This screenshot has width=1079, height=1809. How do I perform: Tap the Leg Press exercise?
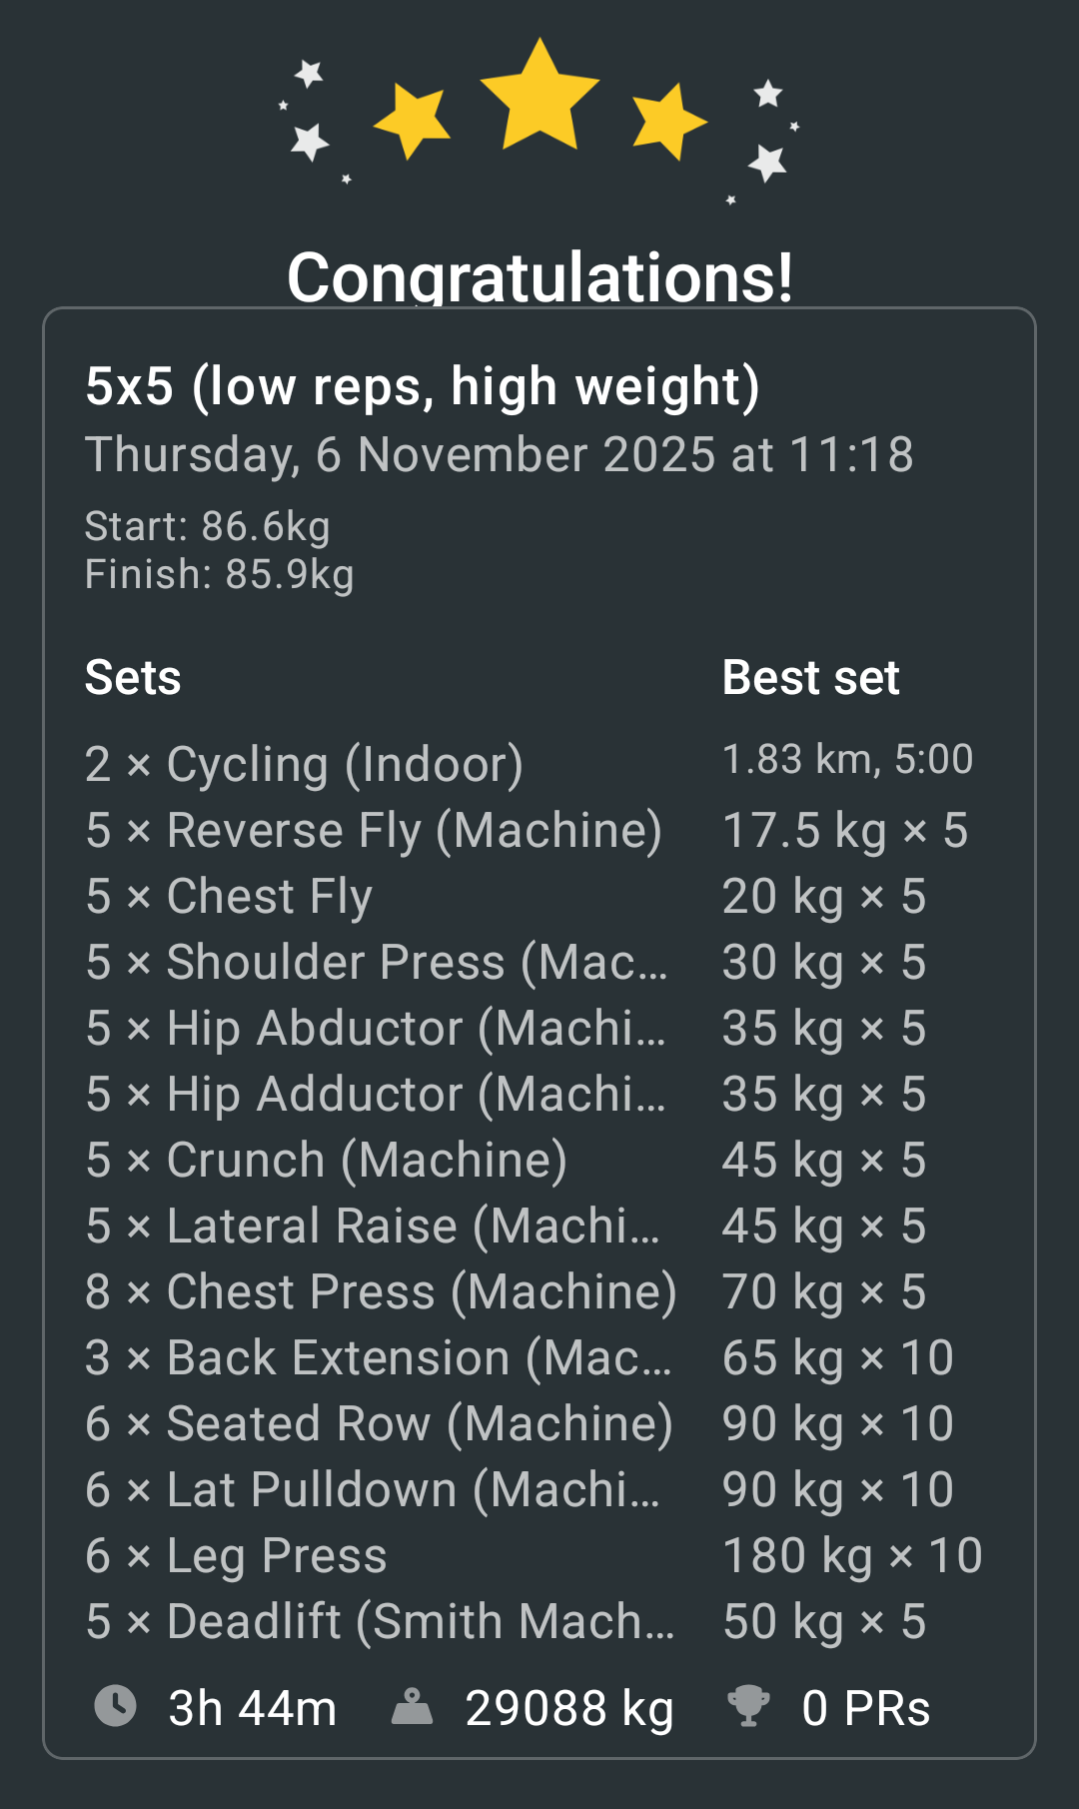(236, 1556)
